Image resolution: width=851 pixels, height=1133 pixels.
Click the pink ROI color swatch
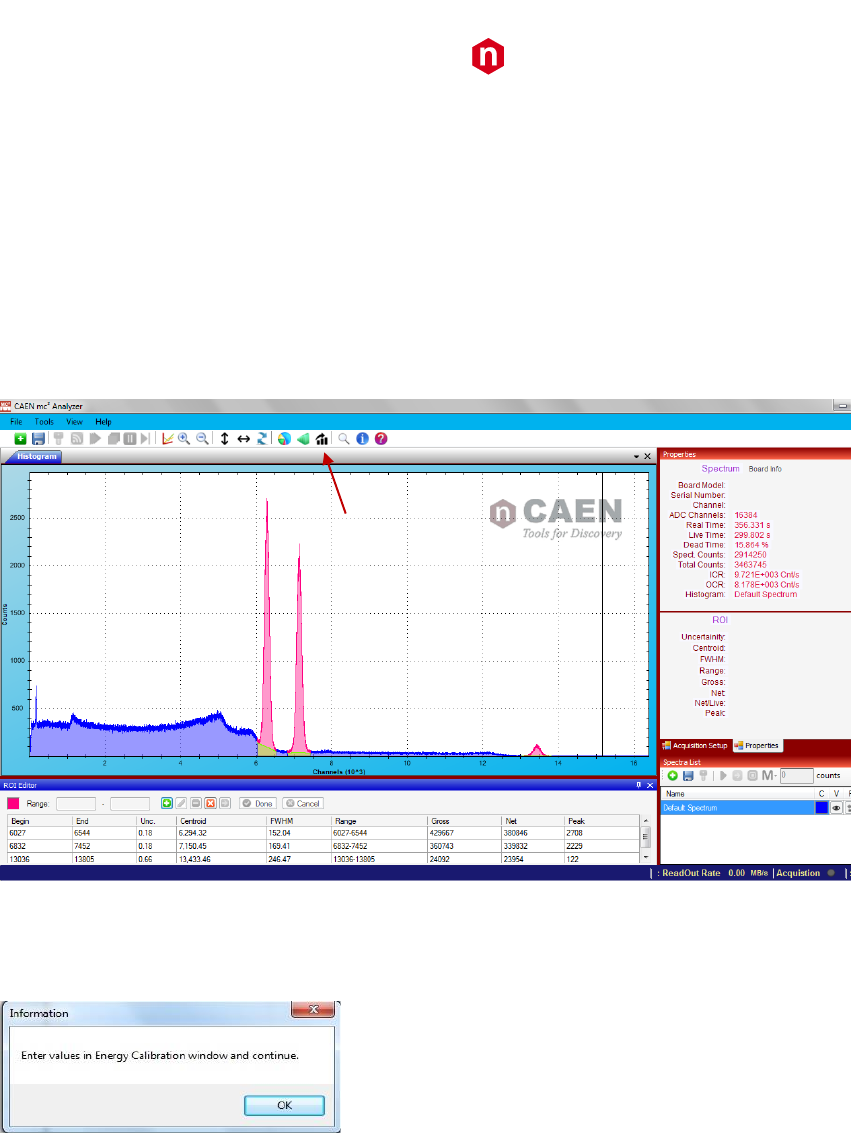(13, 804)
